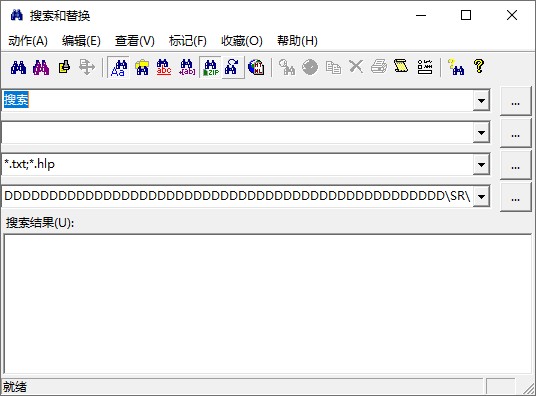
Task: Open the 查看(V) menu
Action: pyautogui.click(x=134, y=41)
